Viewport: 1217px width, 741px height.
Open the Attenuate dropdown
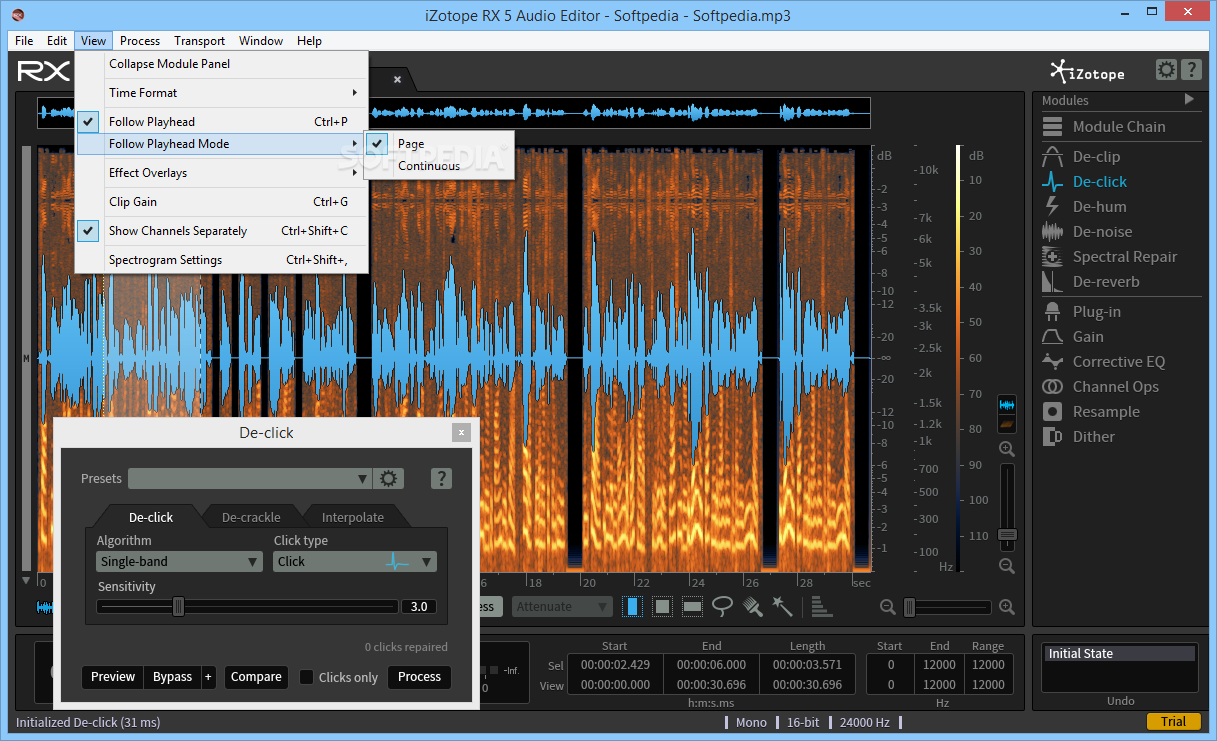562,607
